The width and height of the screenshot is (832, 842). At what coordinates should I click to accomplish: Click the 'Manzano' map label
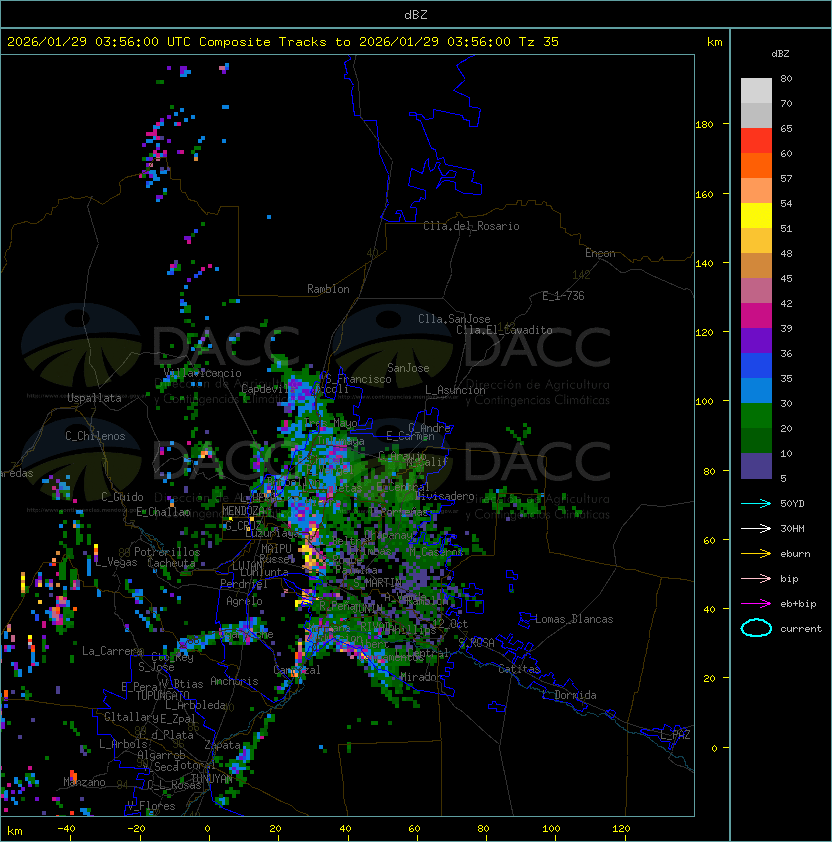(84, 782)
